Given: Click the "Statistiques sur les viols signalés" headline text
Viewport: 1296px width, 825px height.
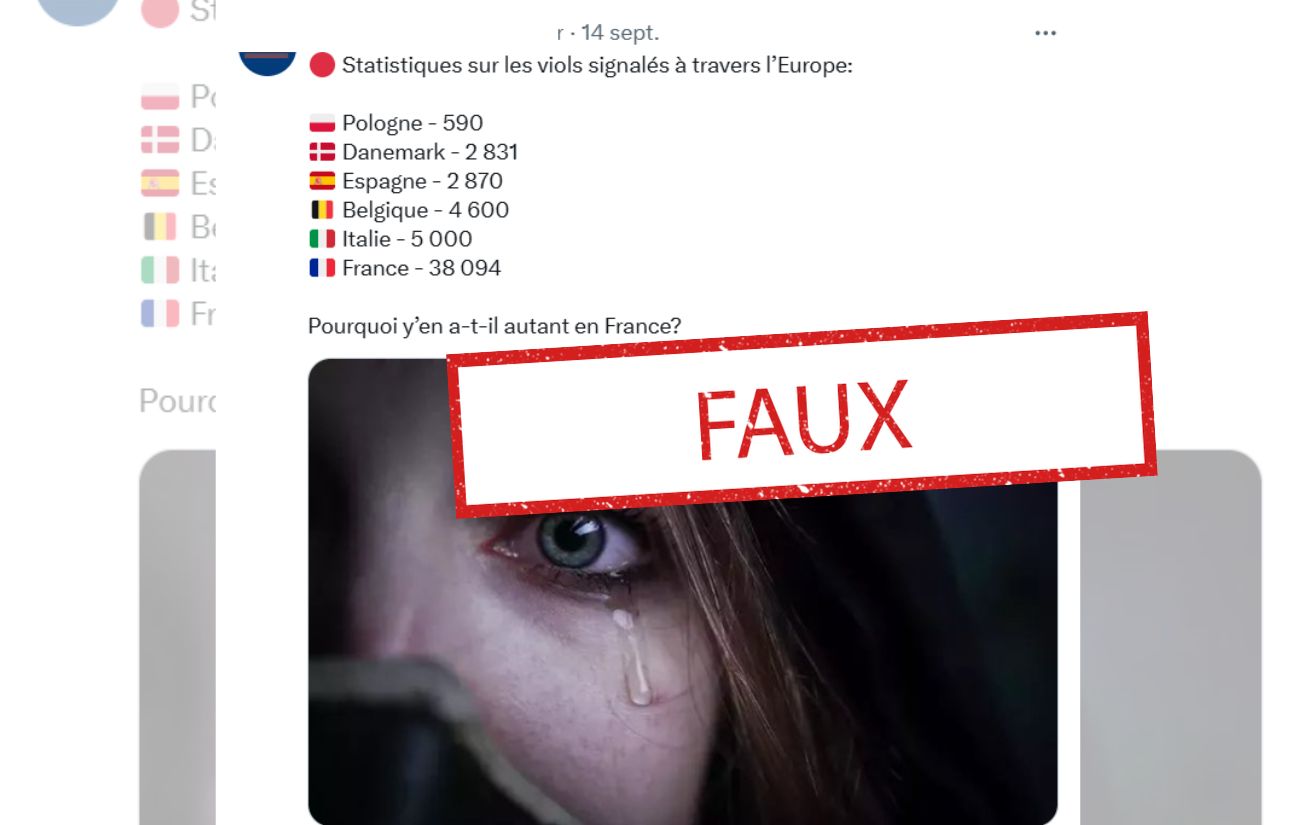Looking at the screenshot, I should (597, 66).
